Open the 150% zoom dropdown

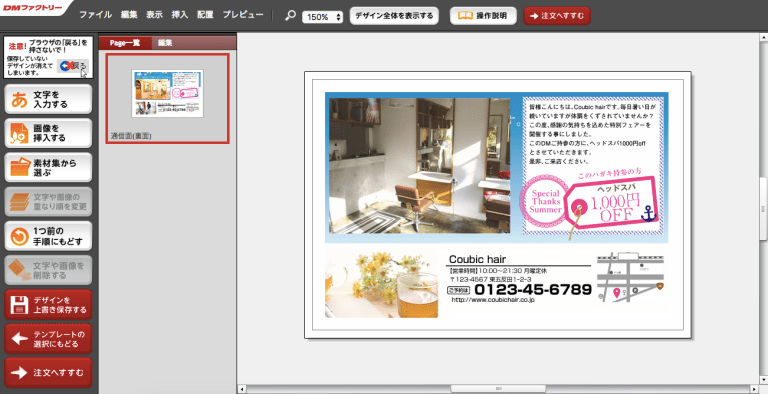coord(322,17)
